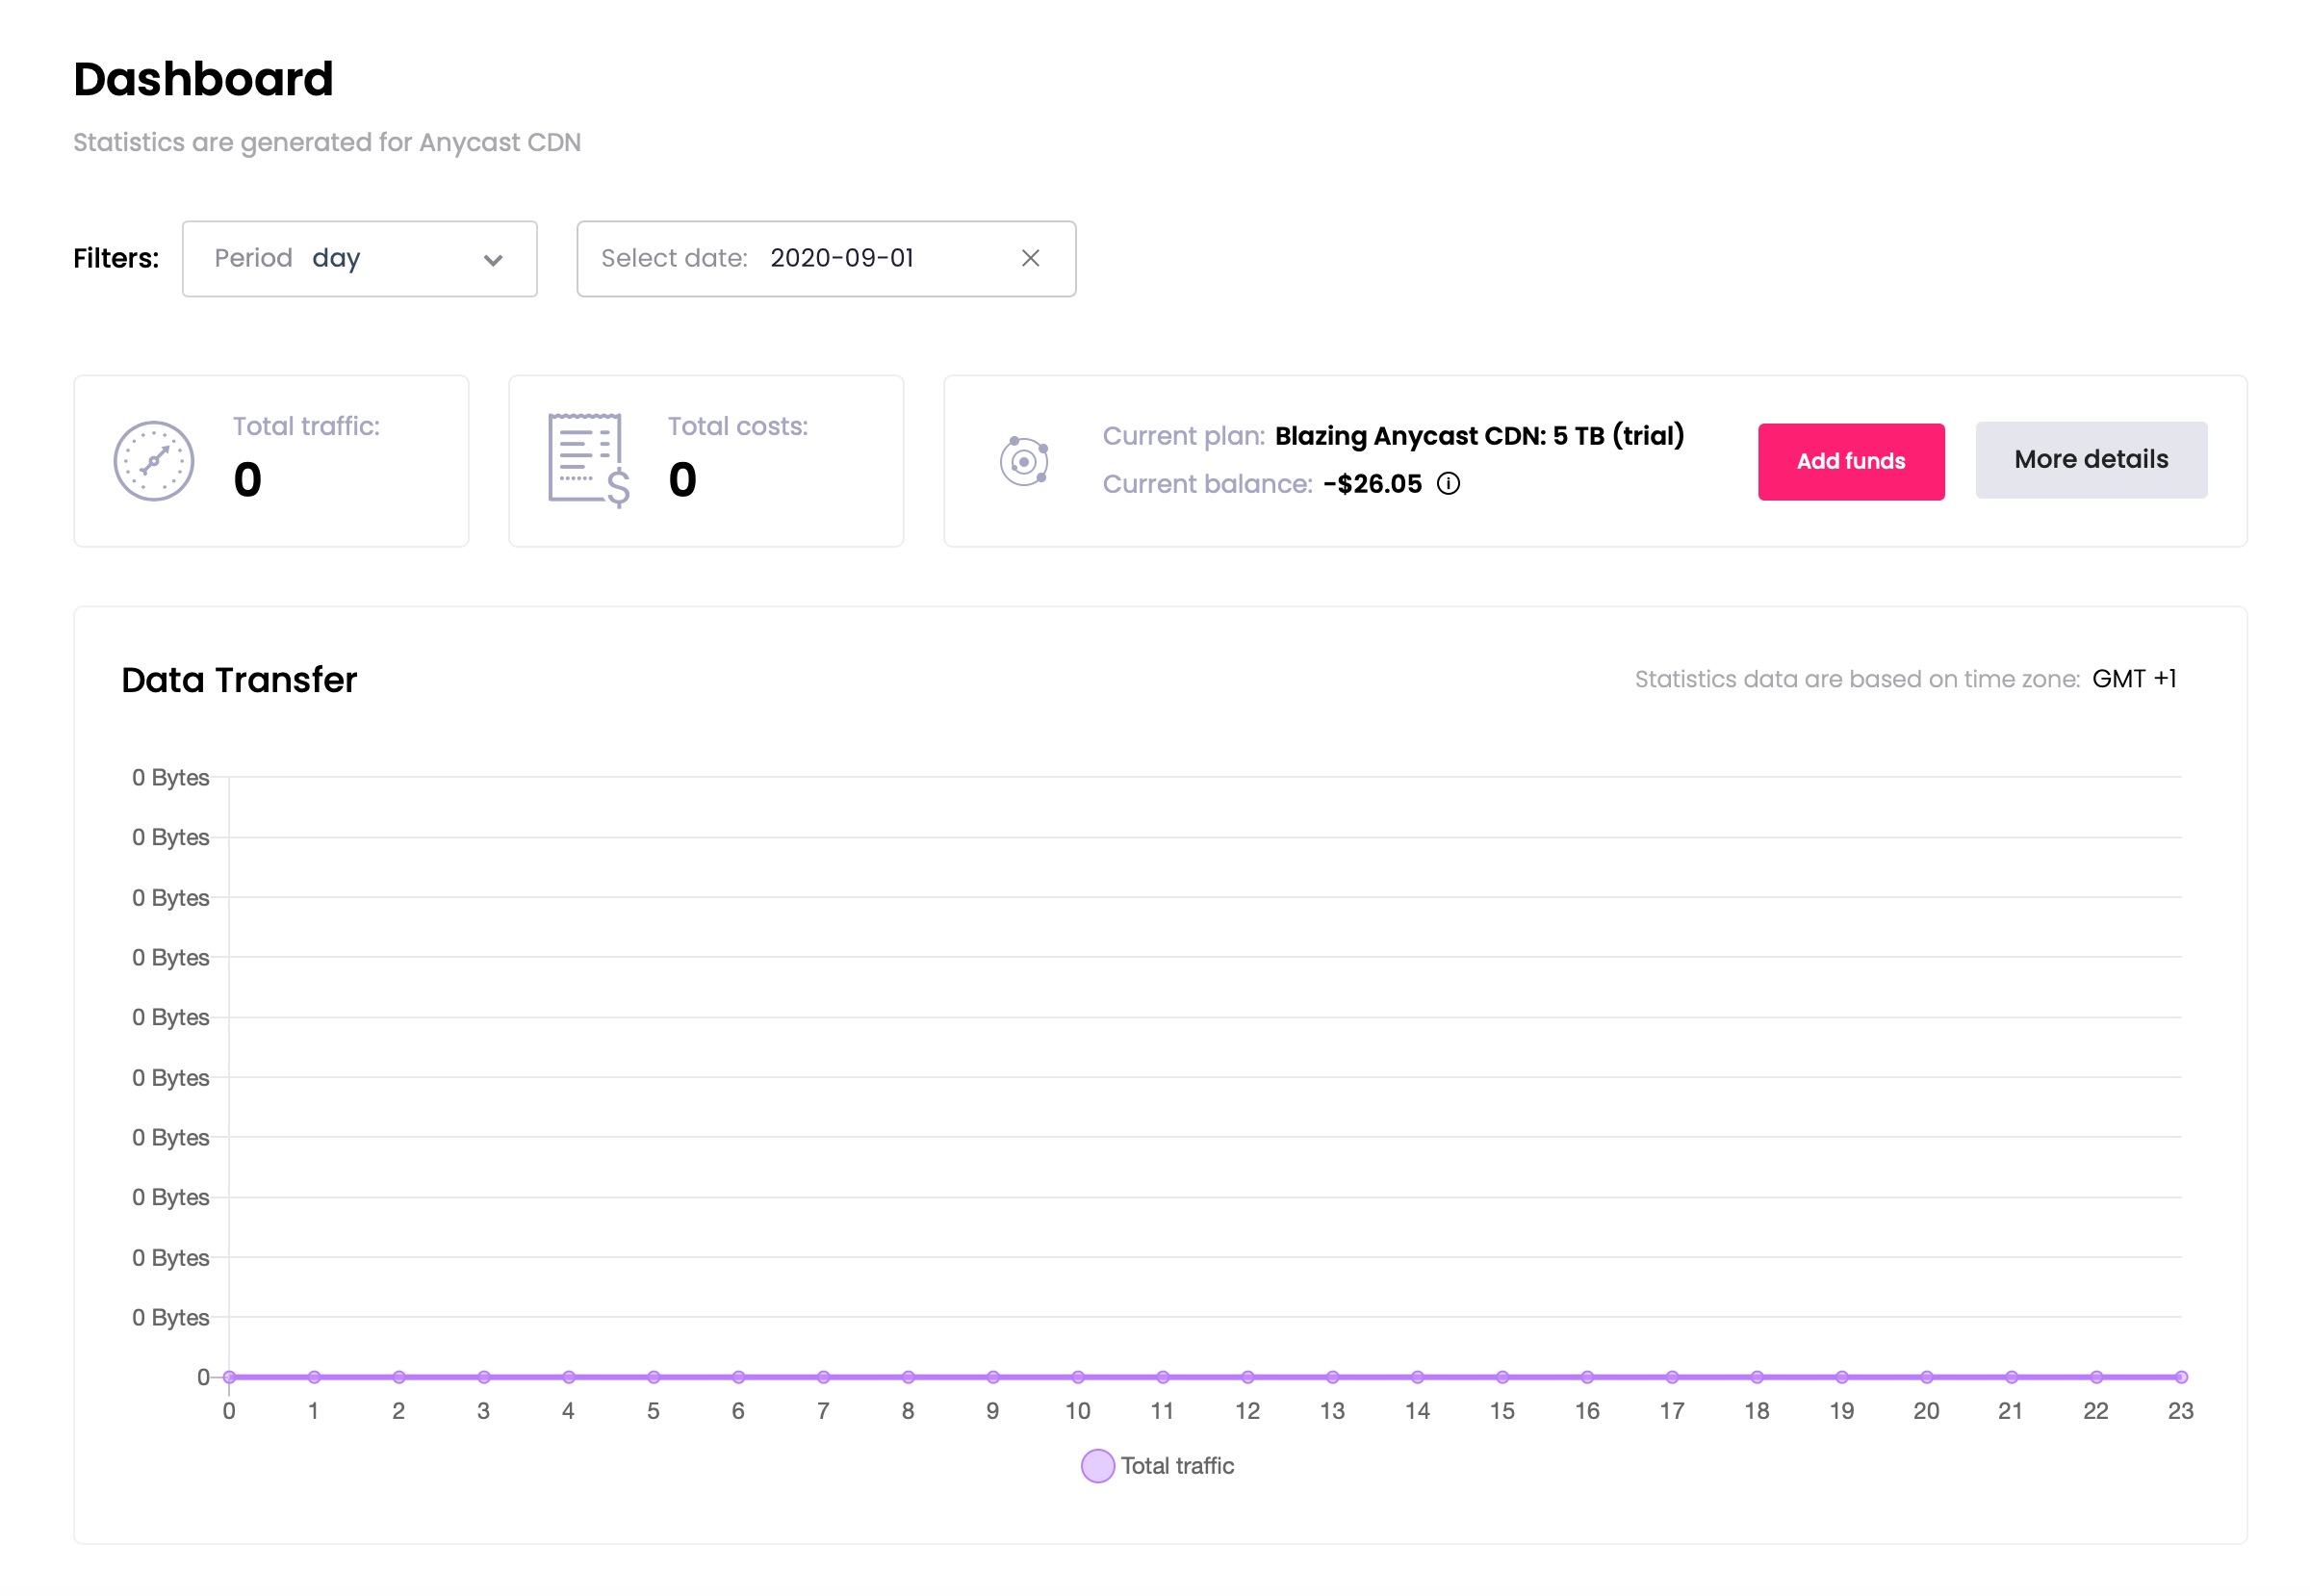Open More details about current plan
Viewport: 2310px width, 1596px height.
(x=2091, y=459)
